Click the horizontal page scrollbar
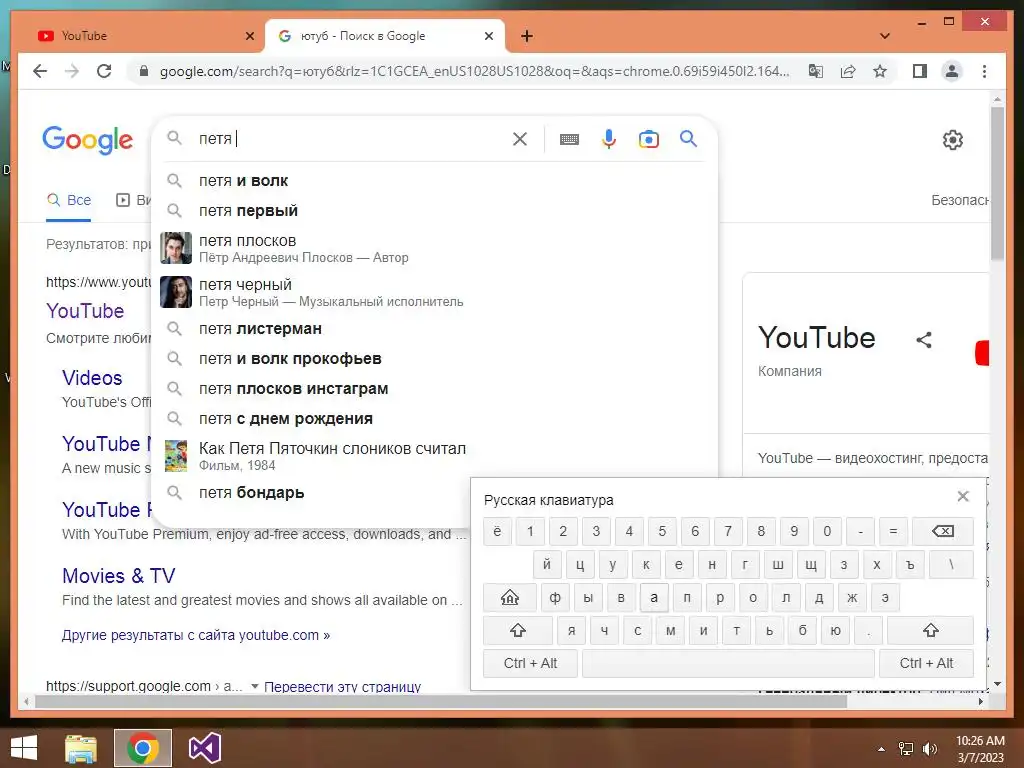The width and height of the screenshot is (1024, 768). 441,701
